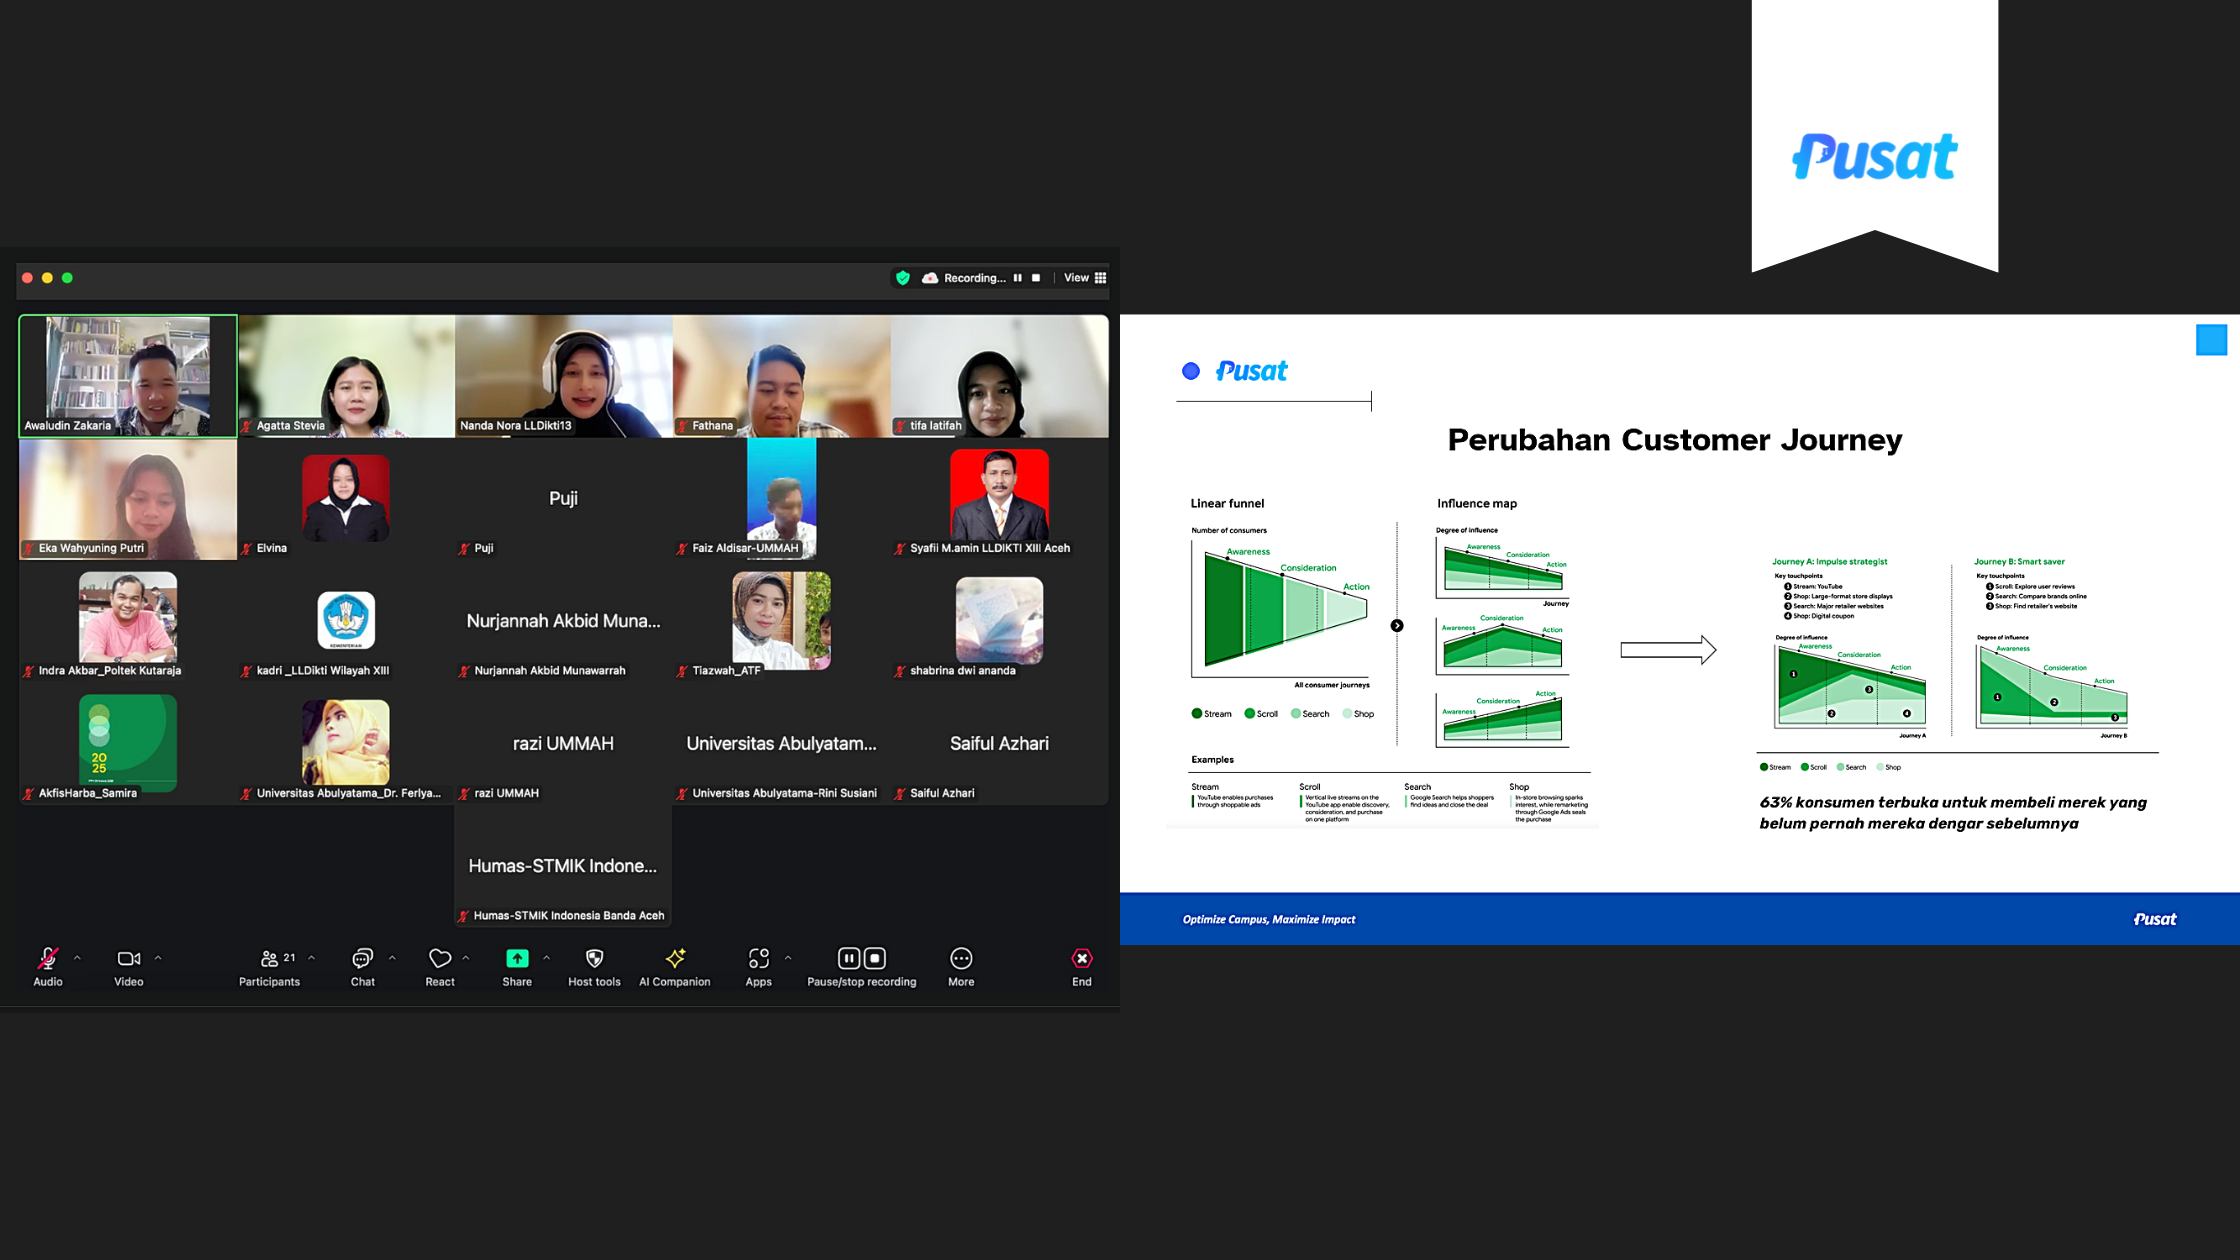This screenshot has width=2240, height=1260.
Task: Expand audio options arrow beside Audio
Action: [x=77, y=958]
